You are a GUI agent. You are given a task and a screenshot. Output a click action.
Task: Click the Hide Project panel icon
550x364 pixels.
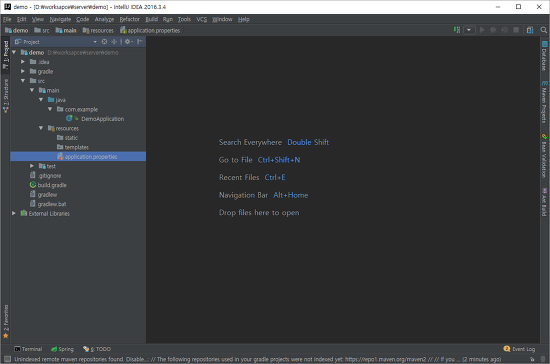(x=140, y=42)
